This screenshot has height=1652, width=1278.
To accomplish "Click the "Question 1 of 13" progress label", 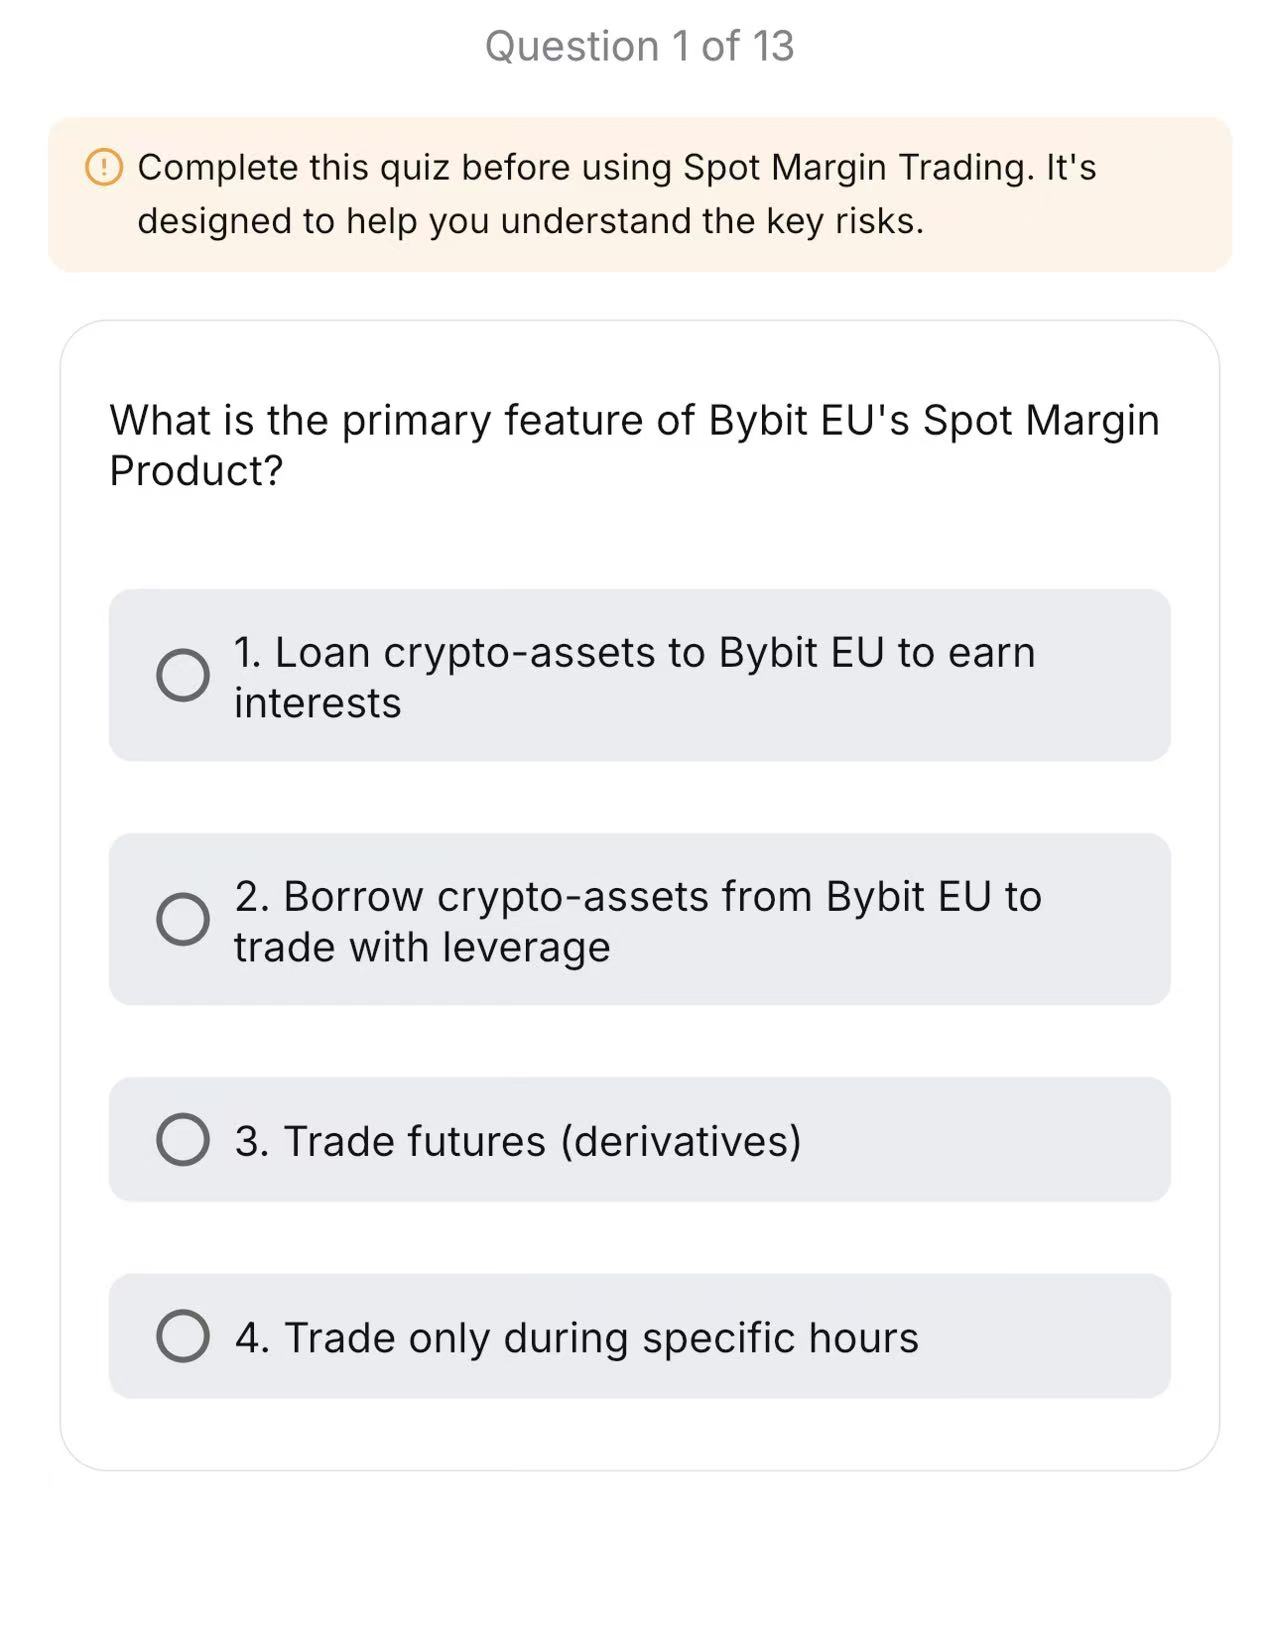I will point(639,46).
